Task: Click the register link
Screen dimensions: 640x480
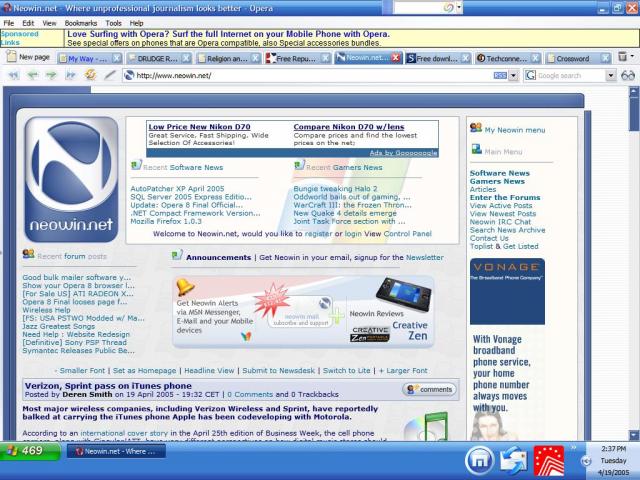Action: coord(318,234)
